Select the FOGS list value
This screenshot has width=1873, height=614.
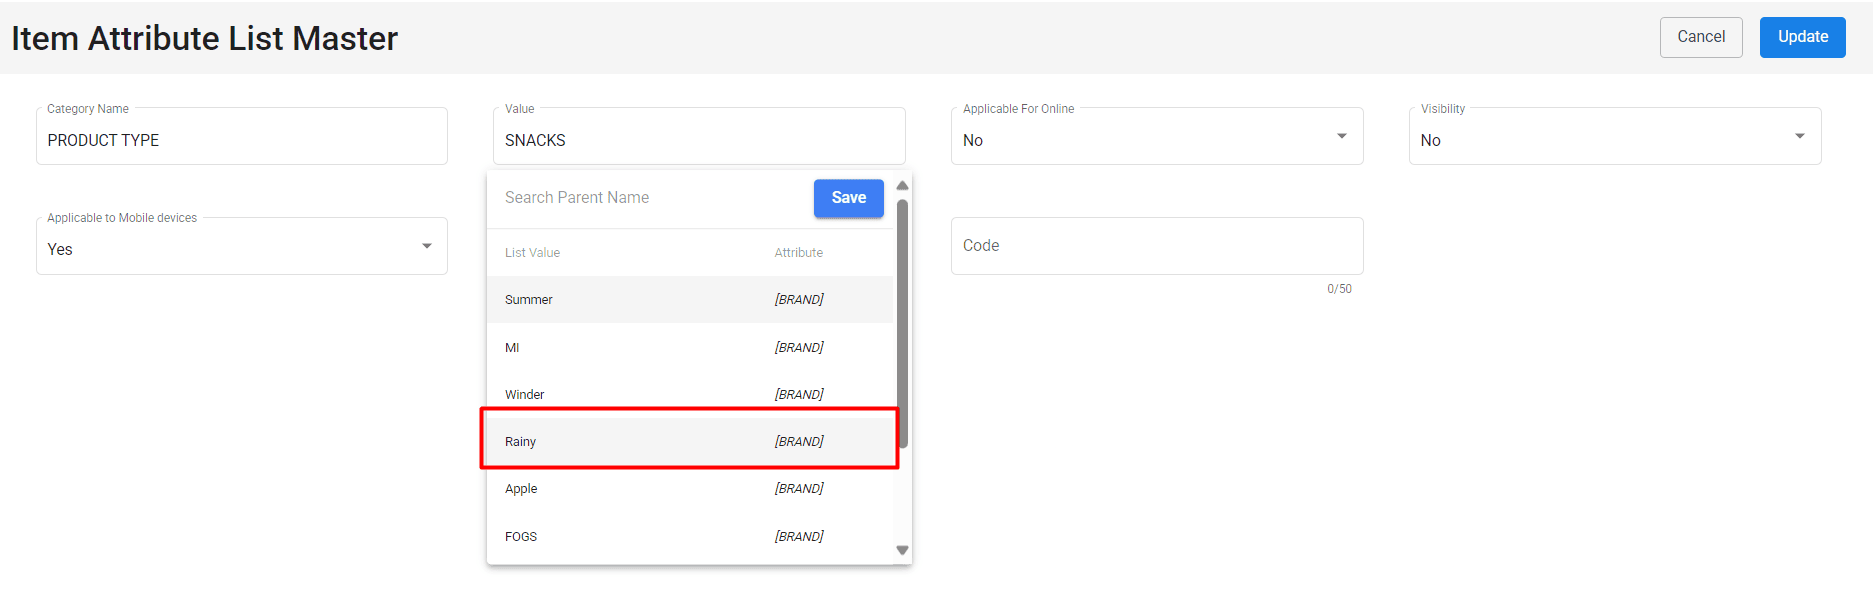point(689,537)
